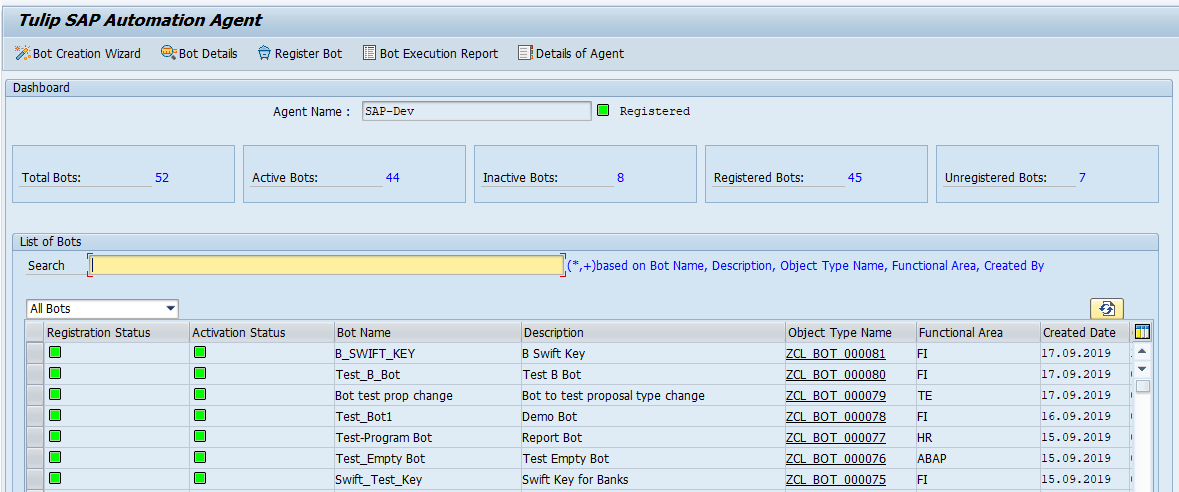This screenshot has width=1179, height=492.
Task: Open the Bot Creation Wizard
Action: tap(77, 53)
